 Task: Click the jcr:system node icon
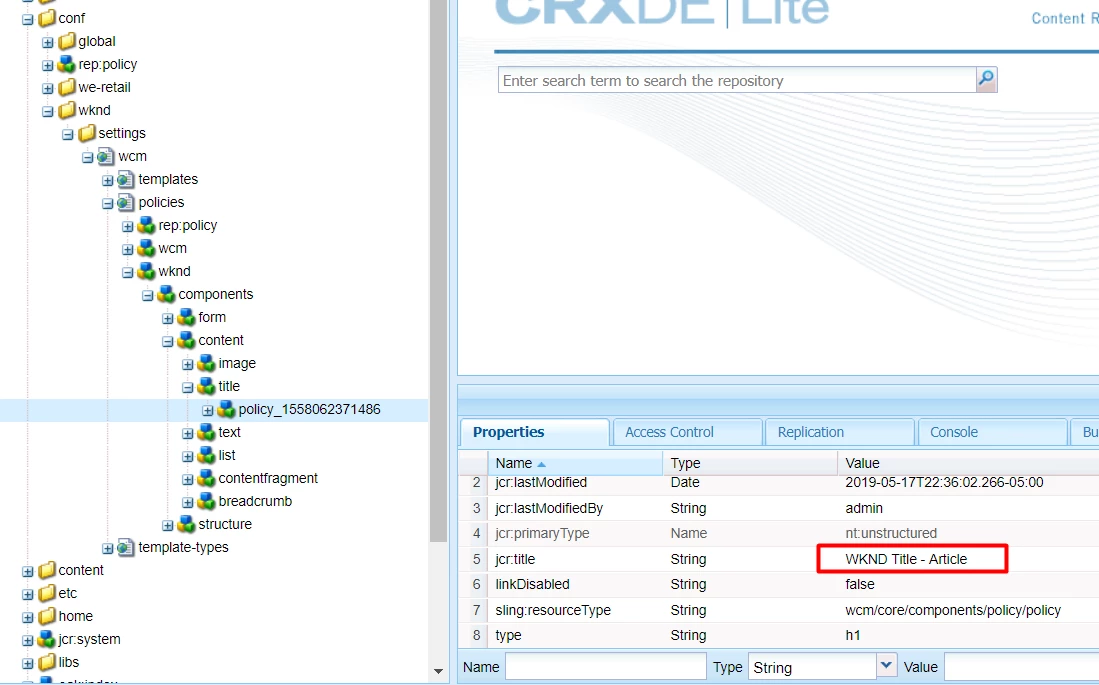(47, 639)
